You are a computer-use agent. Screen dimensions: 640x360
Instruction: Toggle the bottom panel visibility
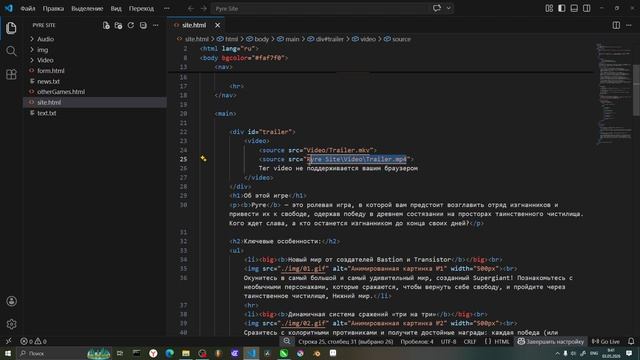pyautogui.click(x=574, y=8)
